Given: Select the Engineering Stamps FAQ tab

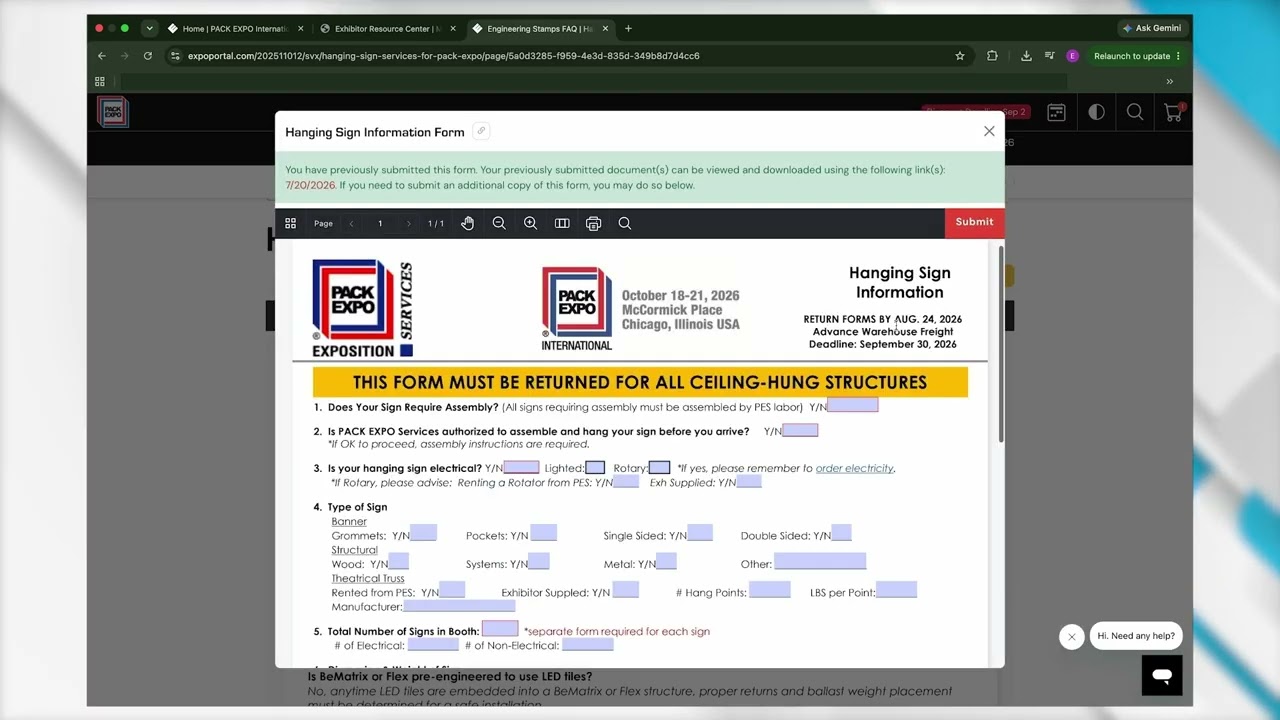Looking at the screenshot, I should pyautogui.click(x=540, y=28).
